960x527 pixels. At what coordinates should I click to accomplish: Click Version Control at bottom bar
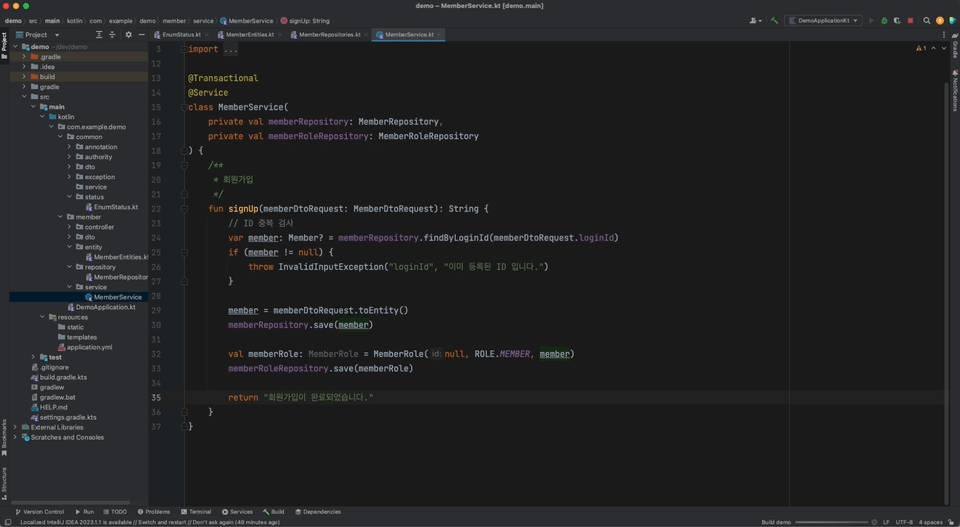pos(40,512)
